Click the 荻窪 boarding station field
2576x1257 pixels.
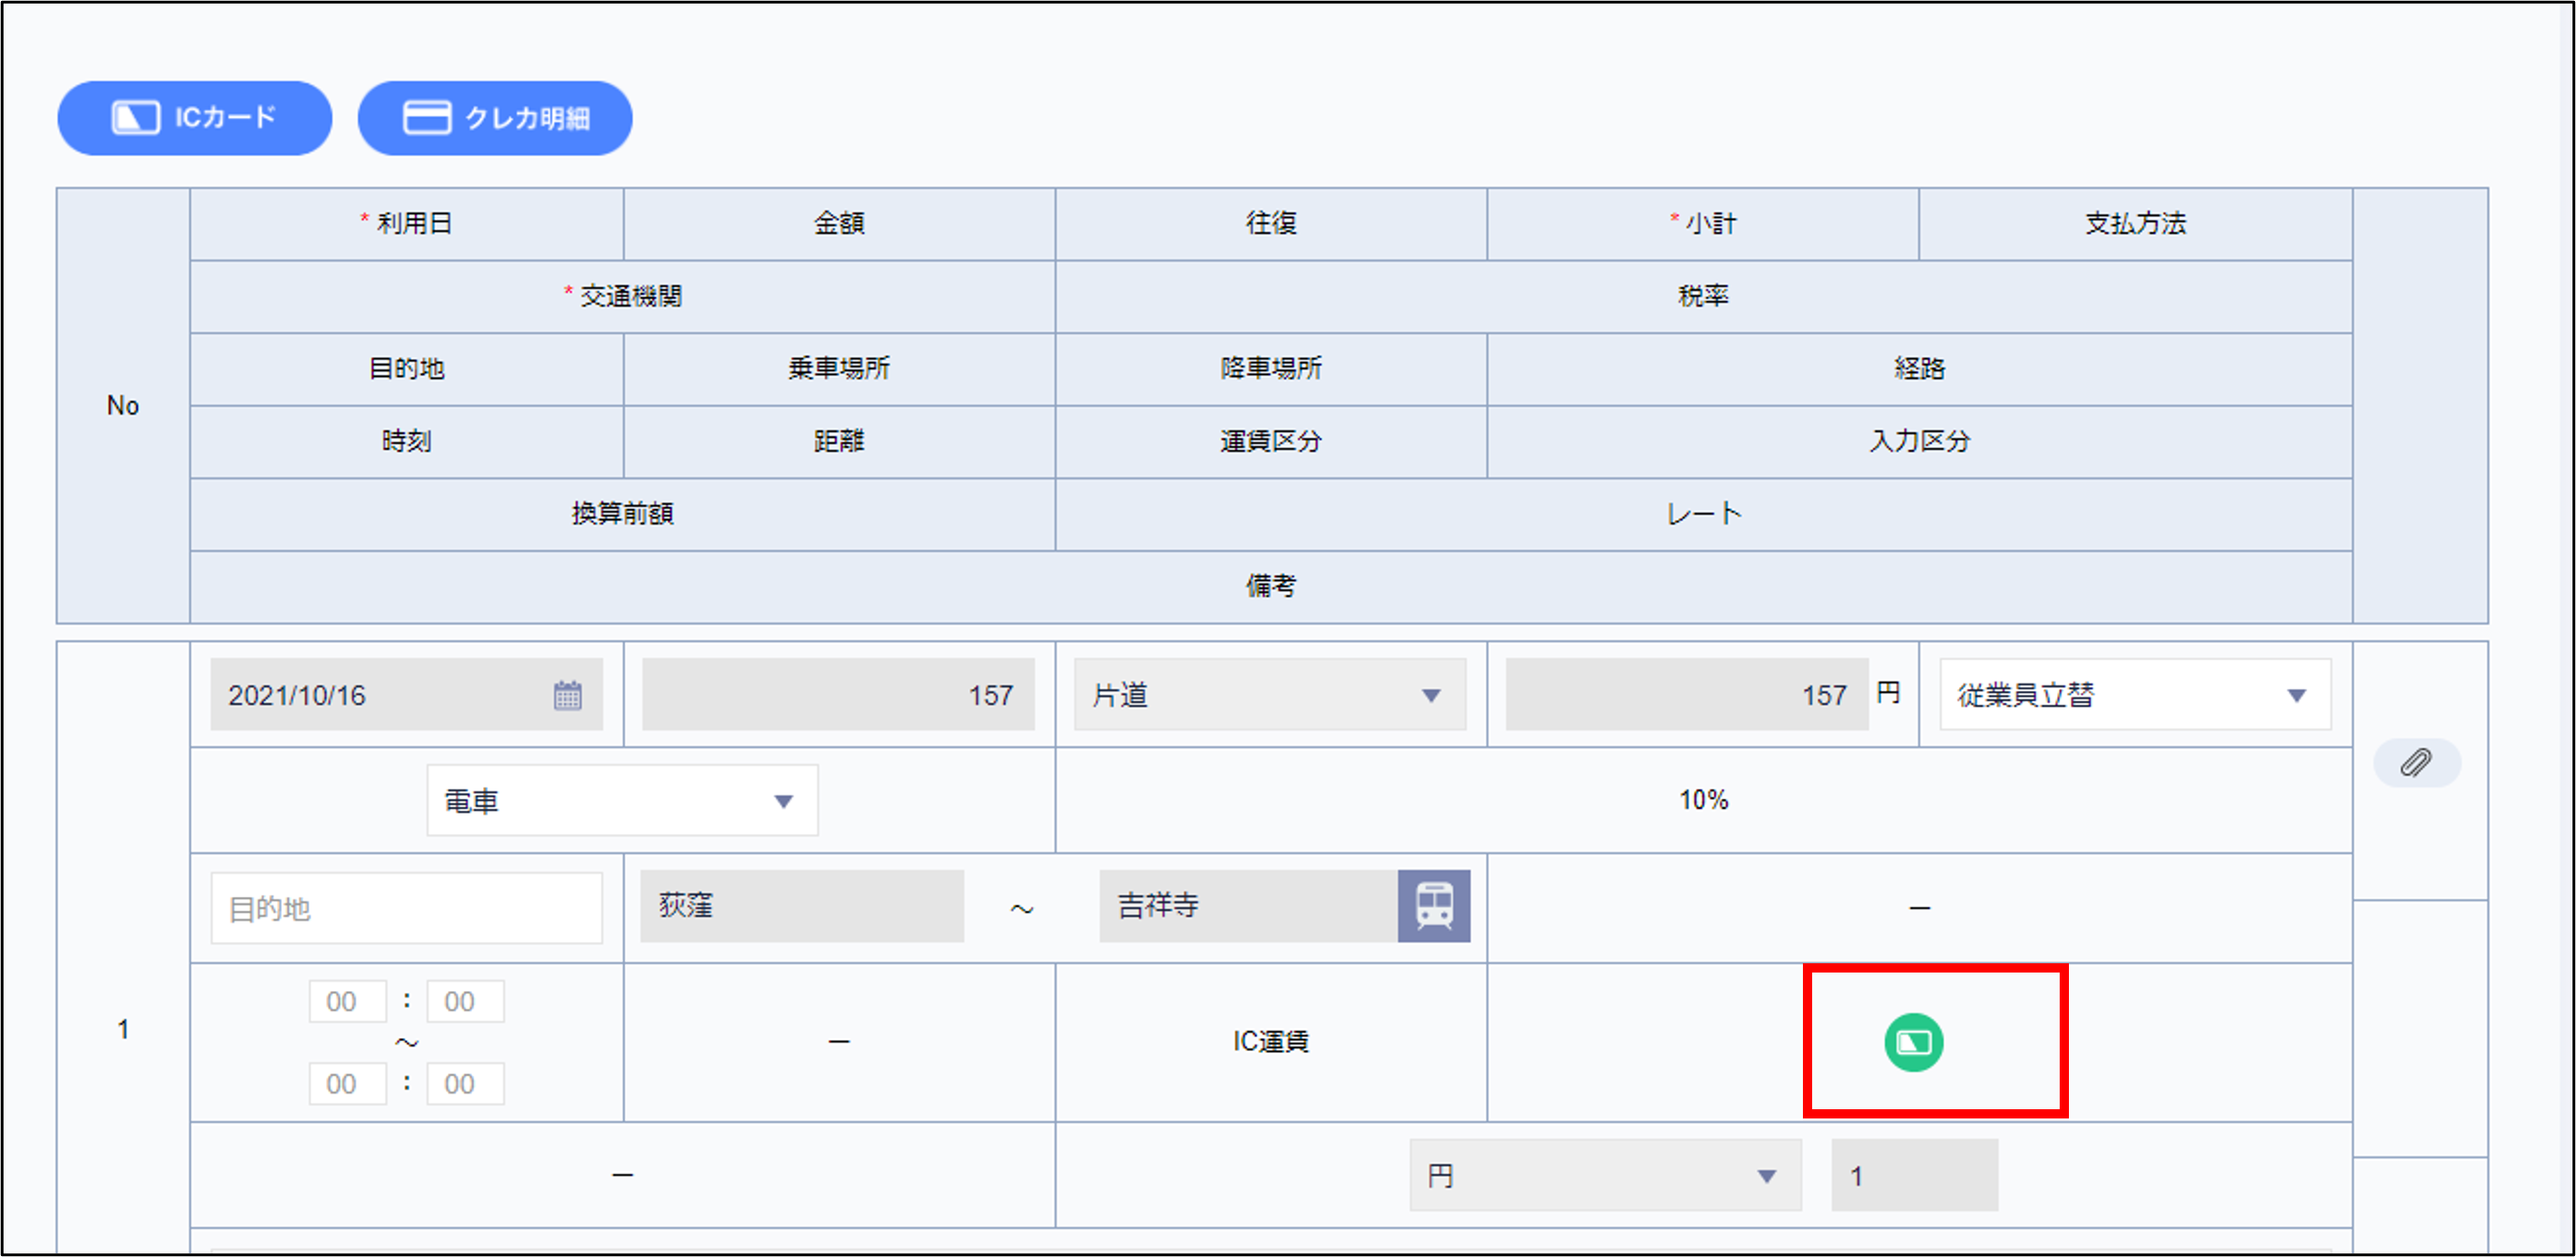click(802, 906)
